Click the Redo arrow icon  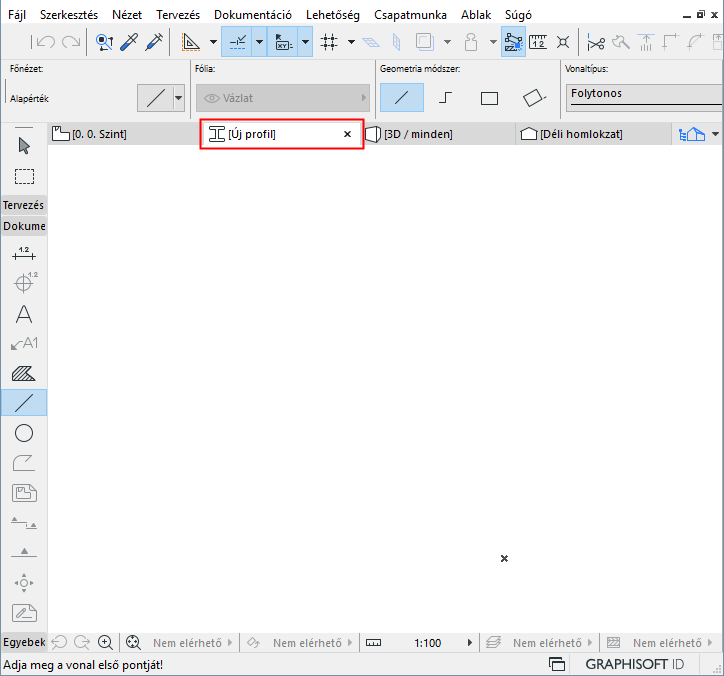[71, 42]
